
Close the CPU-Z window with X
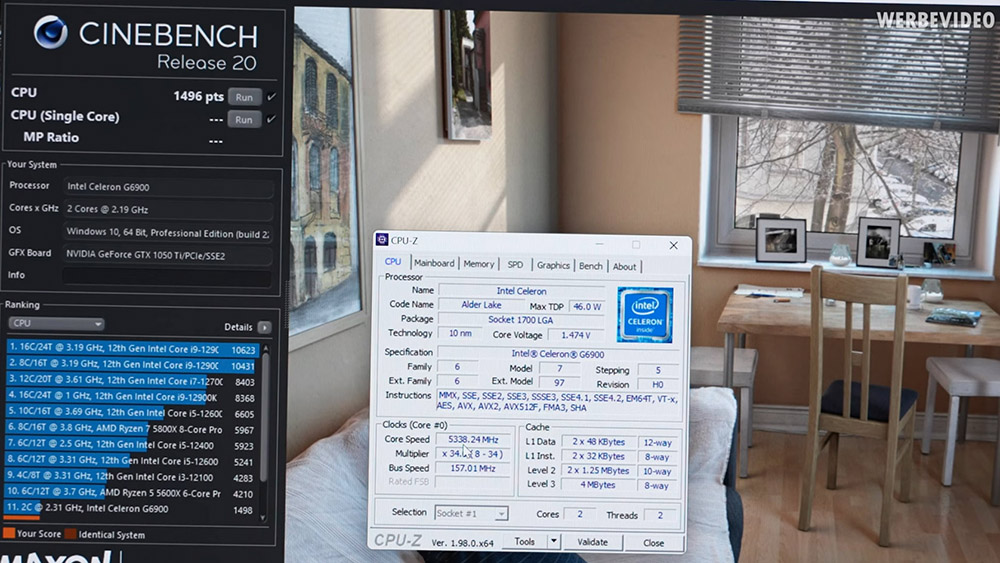point(673,245)
